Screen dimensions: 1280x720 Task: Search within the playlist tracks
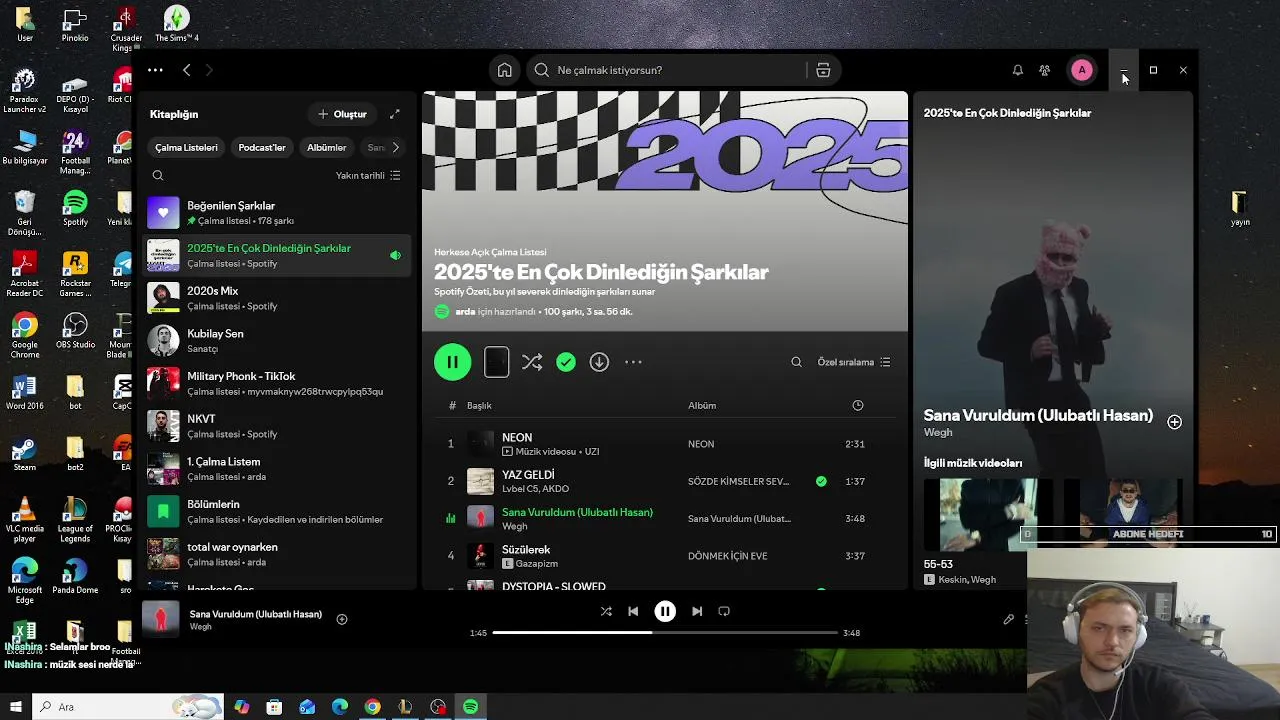tap(796, 362)
